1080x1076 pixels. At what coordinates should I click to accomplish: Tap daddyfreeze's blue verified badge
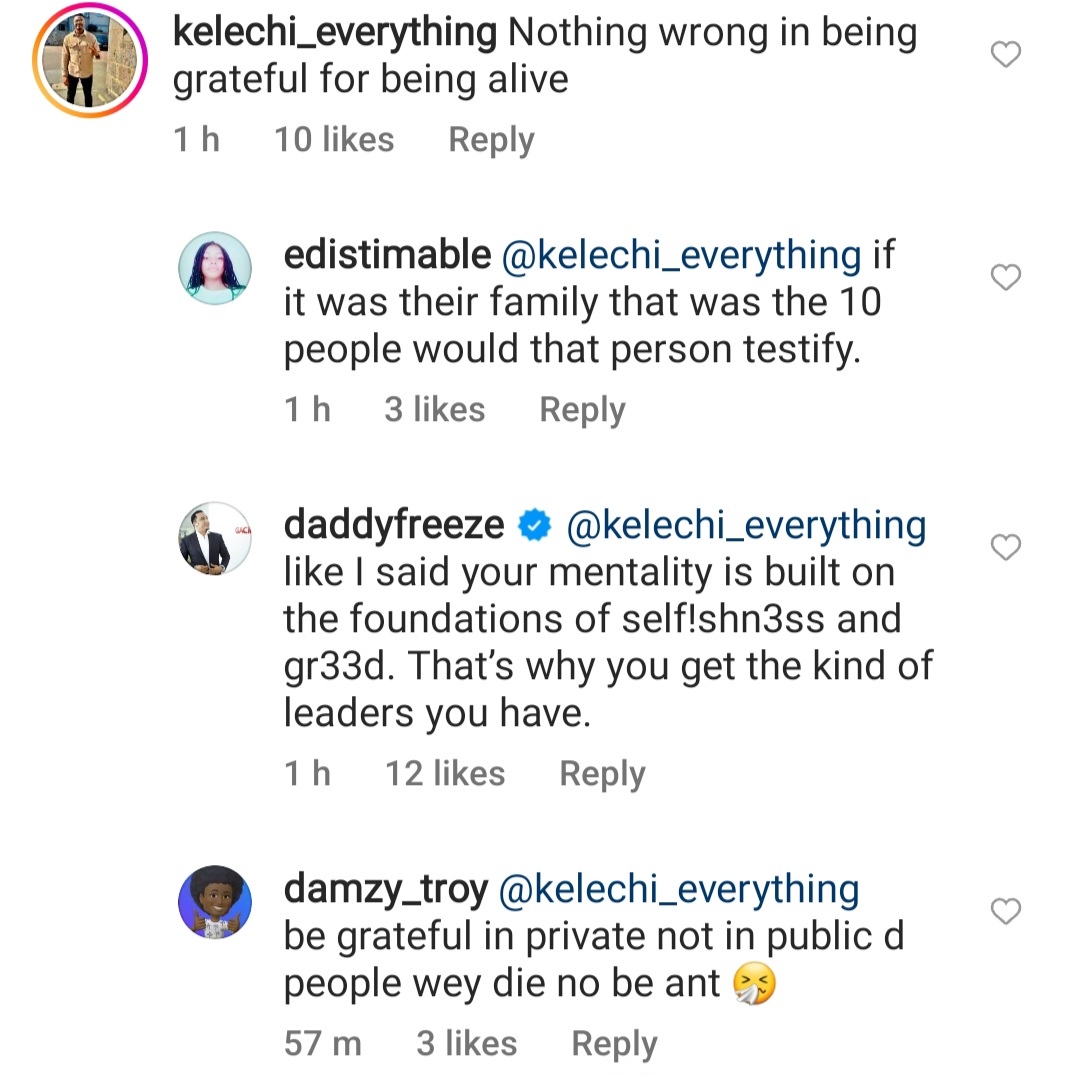pos(536,526)
